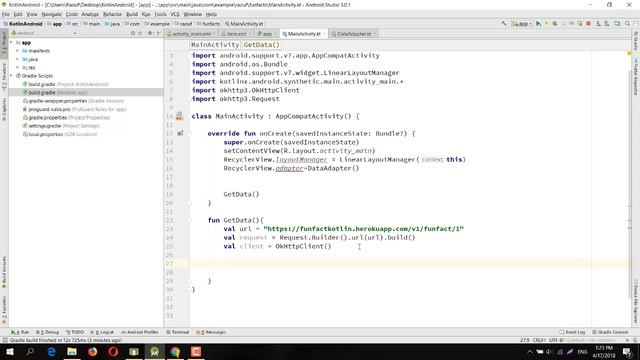Screen dimensions: 640x360
Task: Open the Terminal tool window
Action: [177, 332]
